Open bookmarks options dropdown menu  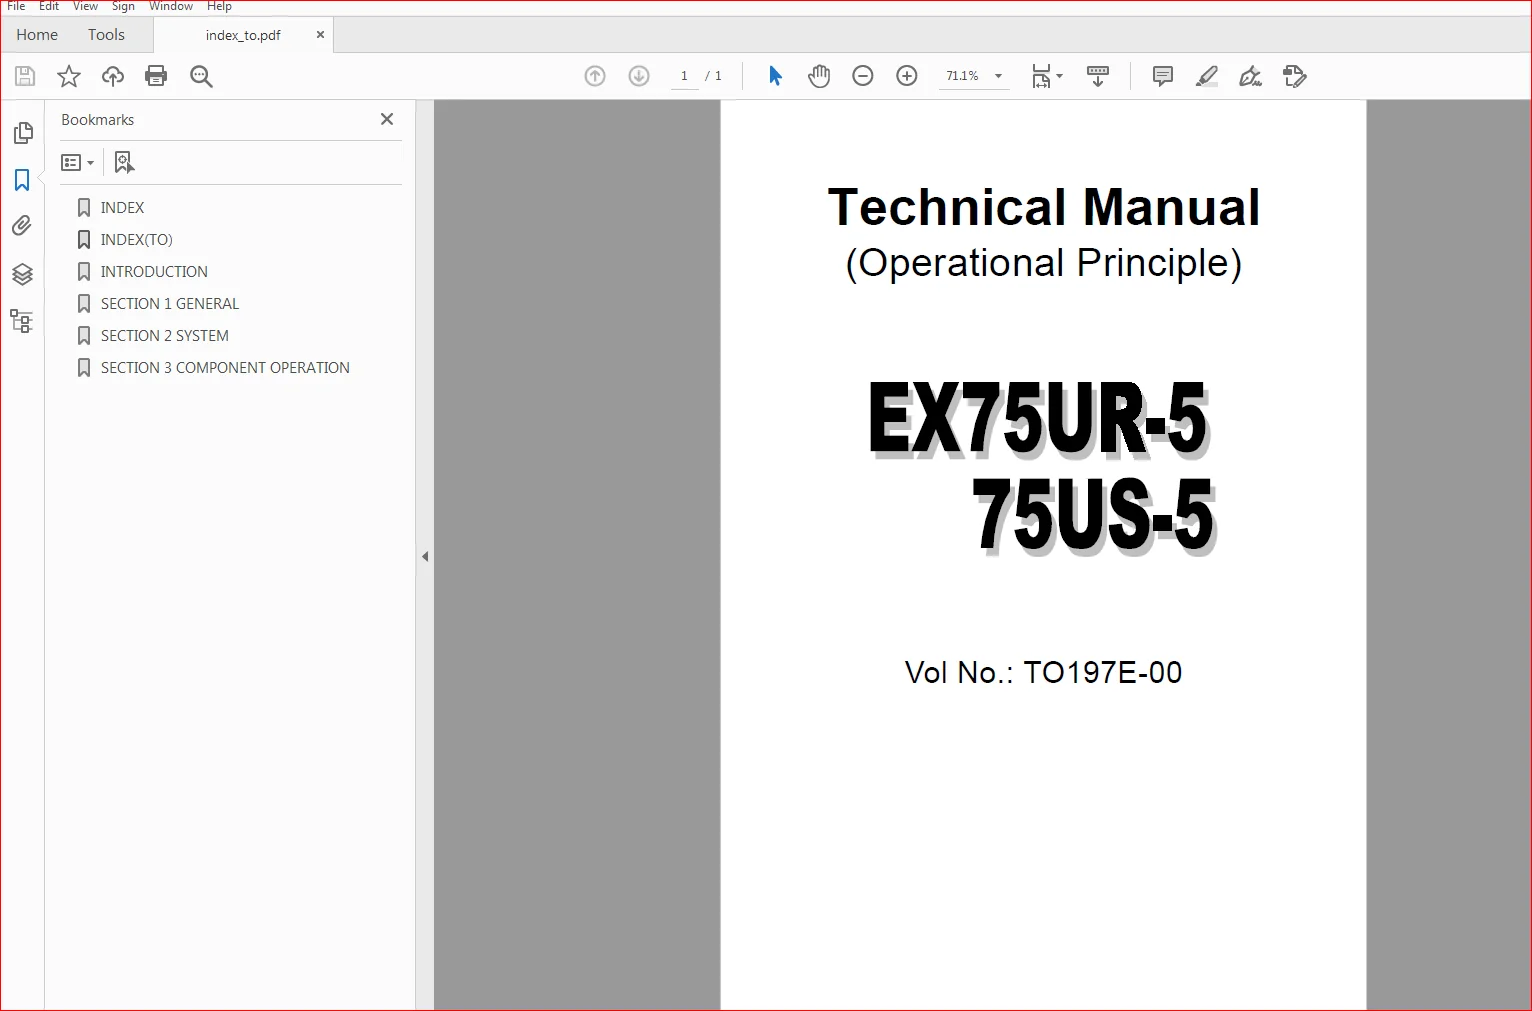click(x=77, y=162)
